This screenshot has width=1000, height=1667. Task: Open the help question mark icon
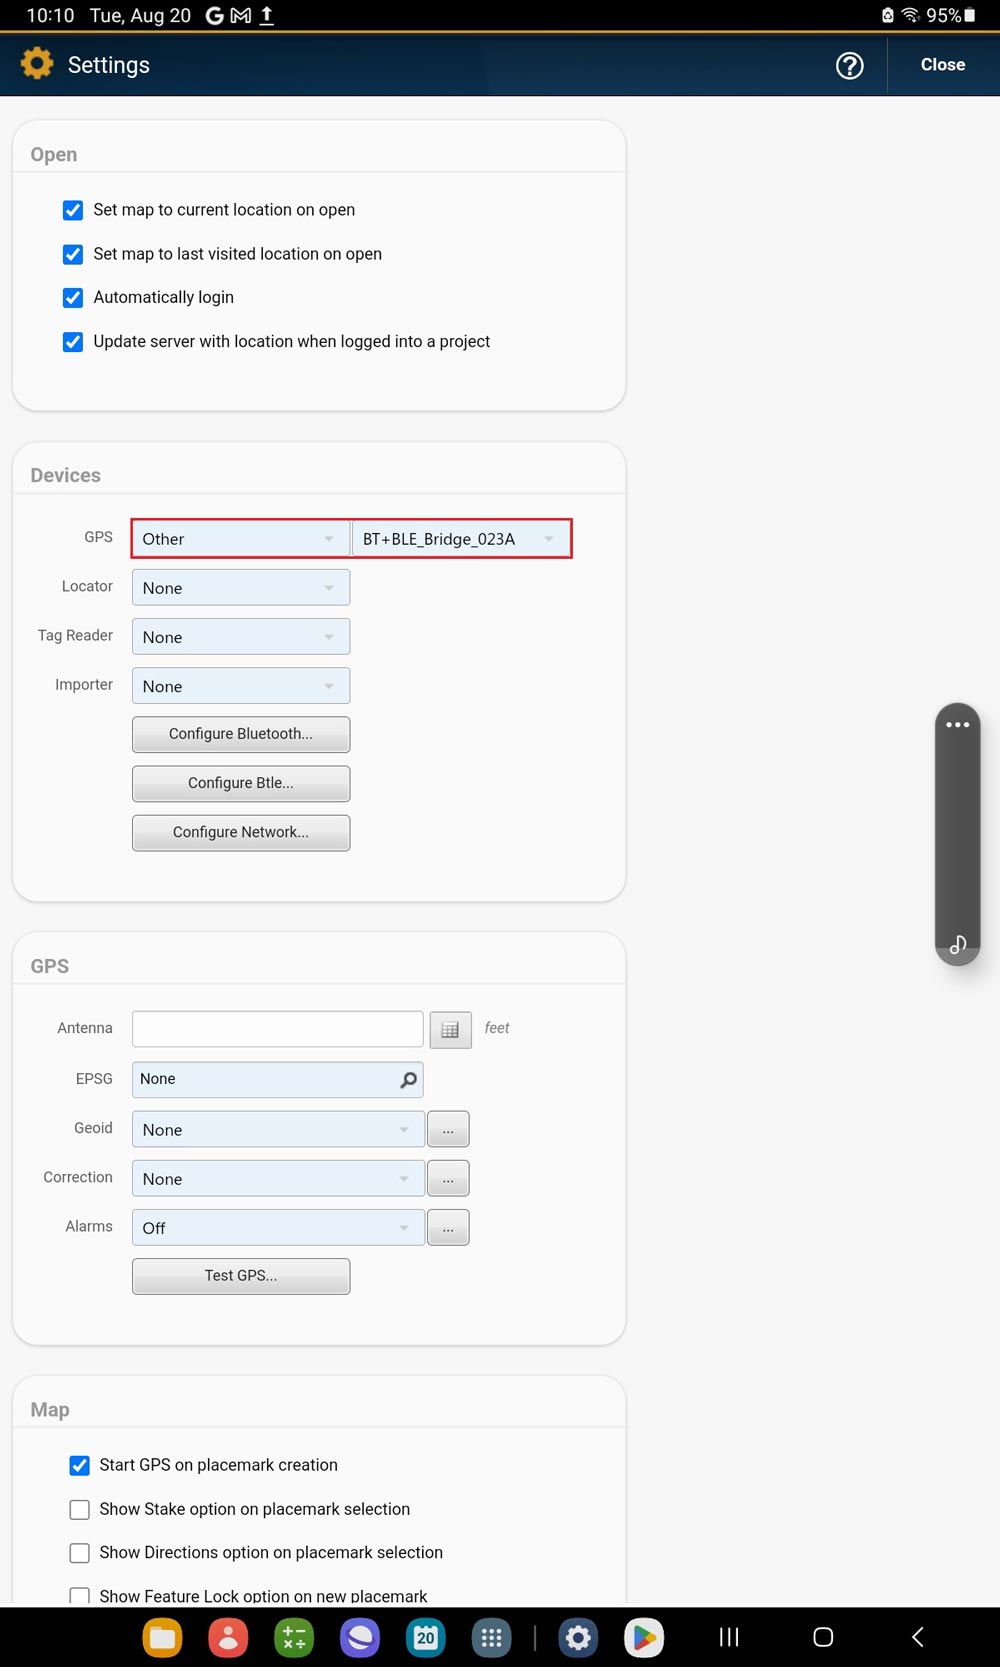[849, 65]
